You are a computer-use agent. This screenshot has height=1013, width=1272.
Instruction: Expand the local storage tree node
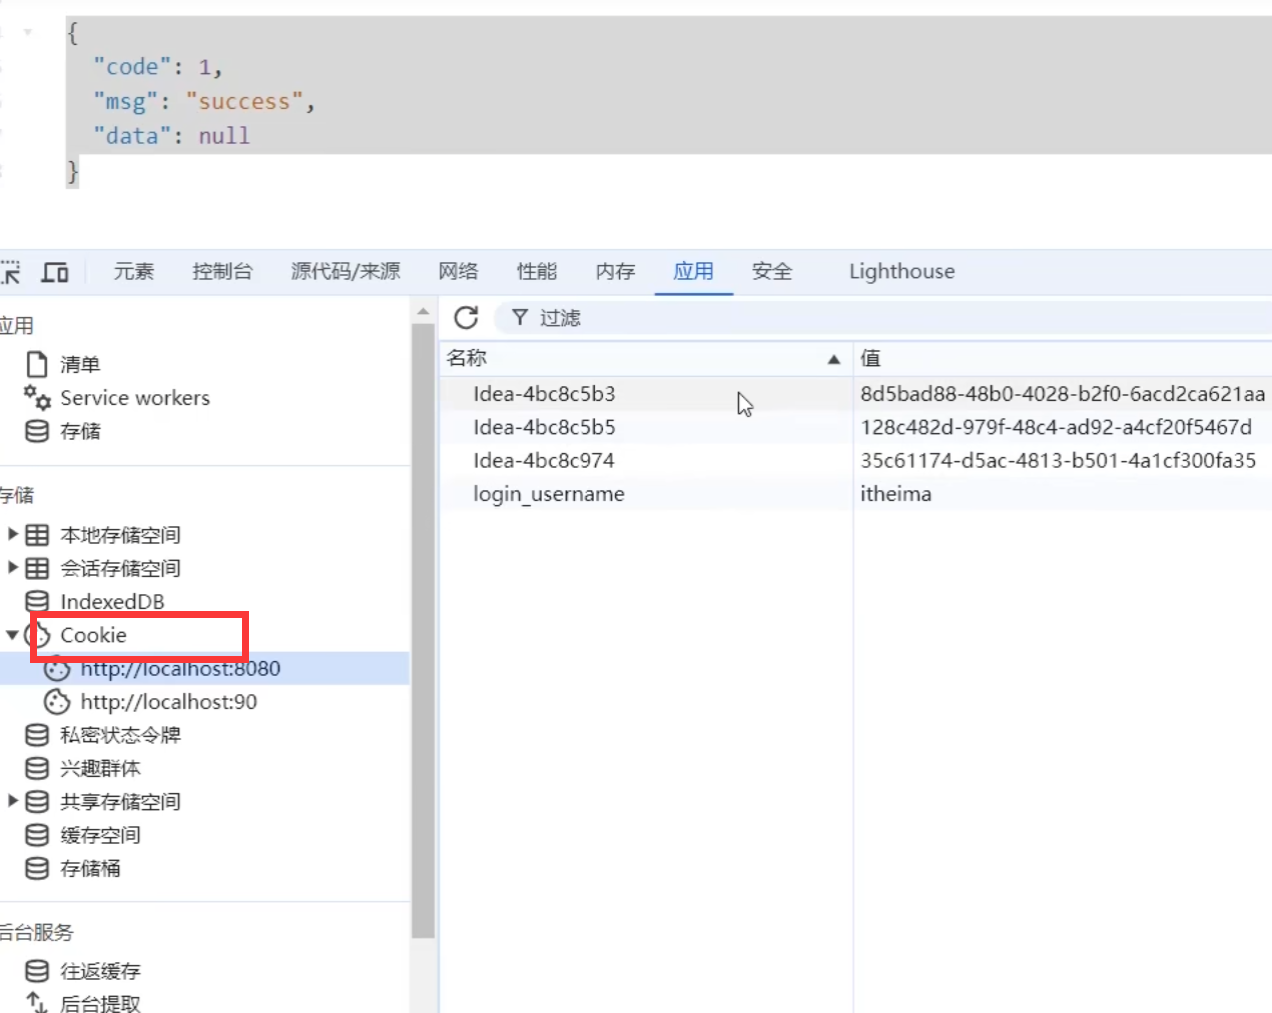(13, 535)
